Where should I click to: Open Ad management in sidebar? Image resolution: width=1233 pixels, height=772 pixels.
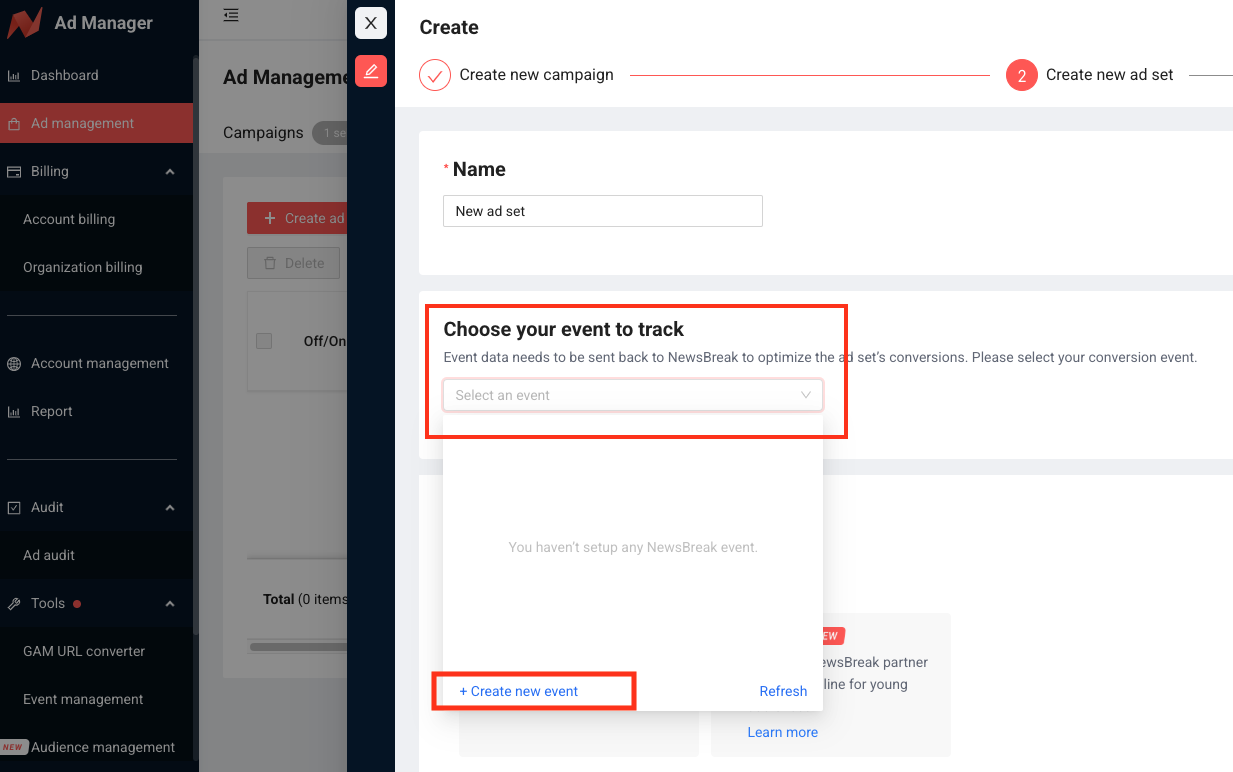pos(82,124)
